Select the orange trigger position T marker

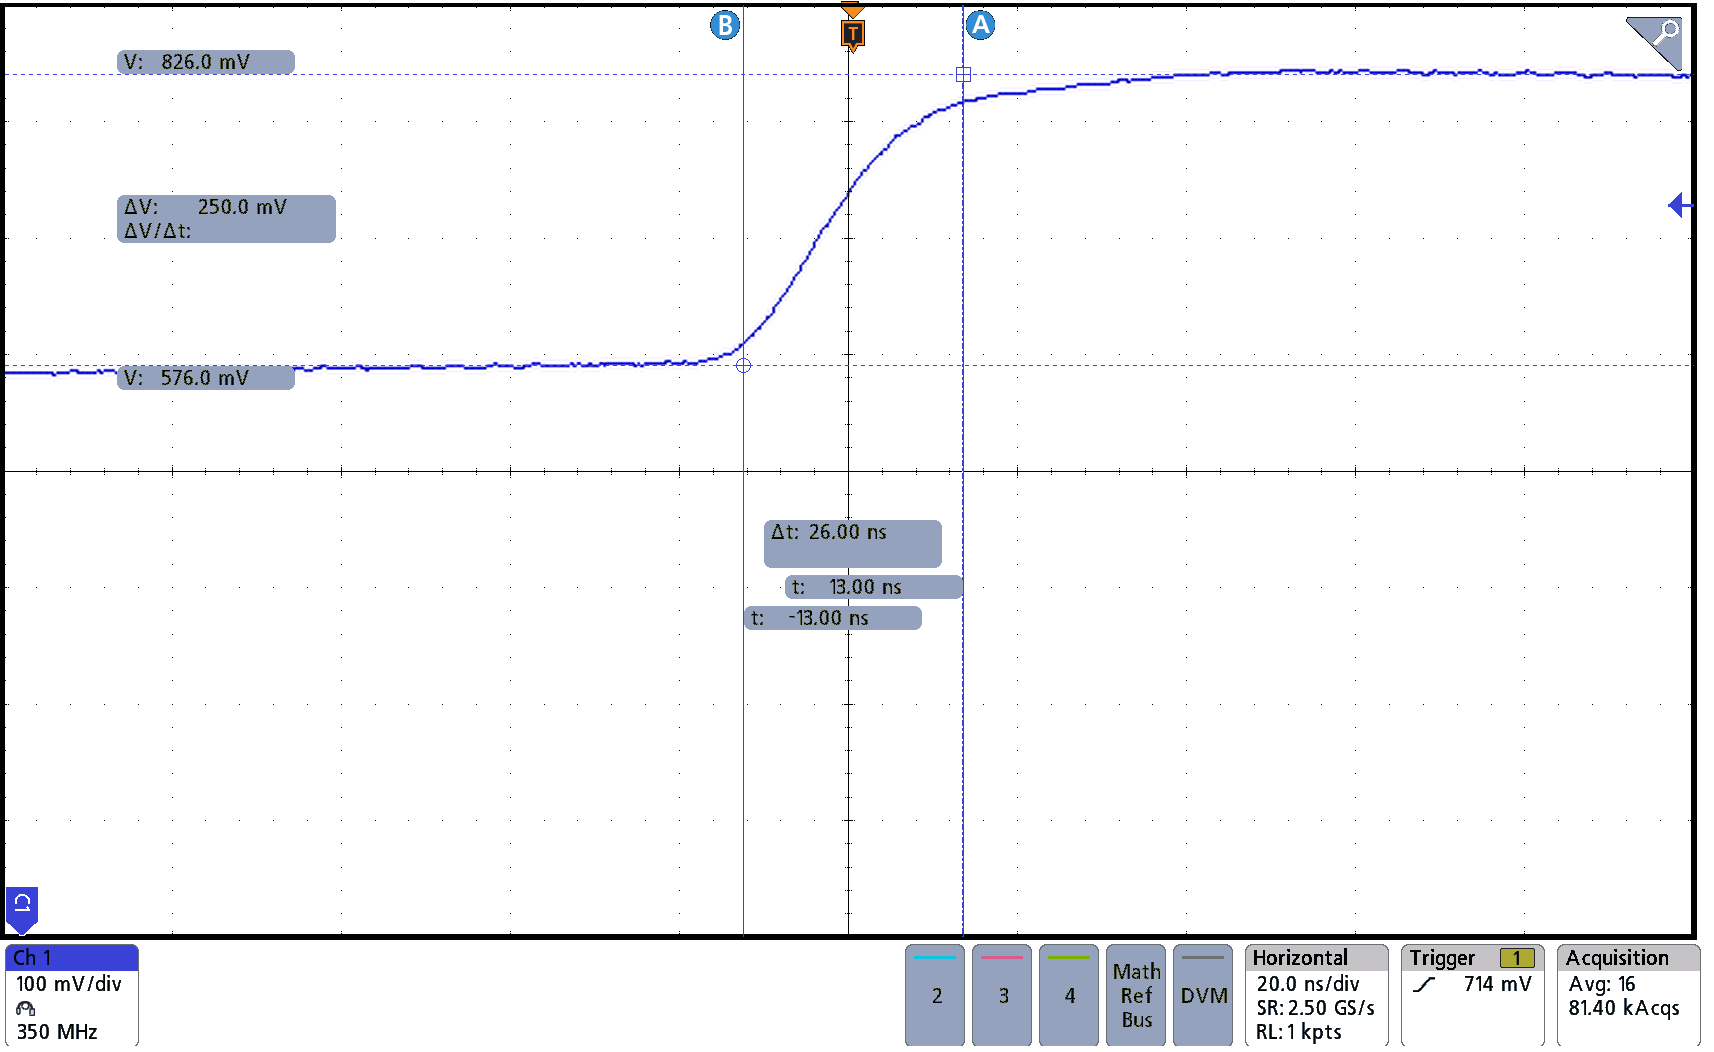tap(852, 33)
